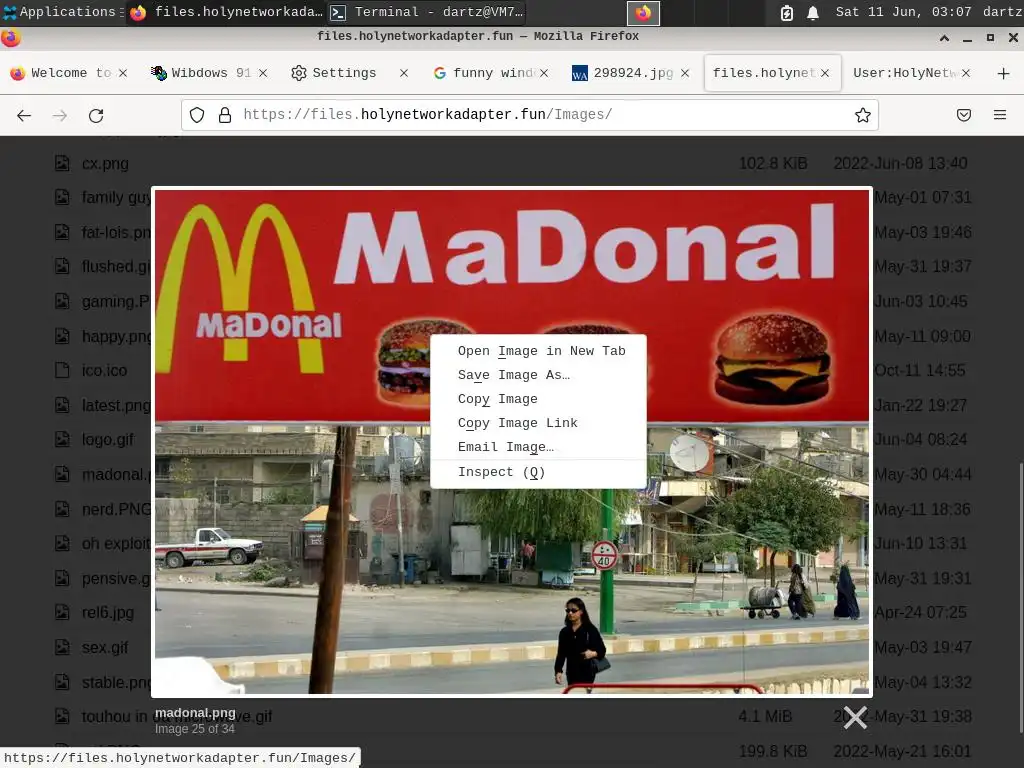
Task: Click the browser back arrow
Action: pyautogui.click(x=24, y=116)
